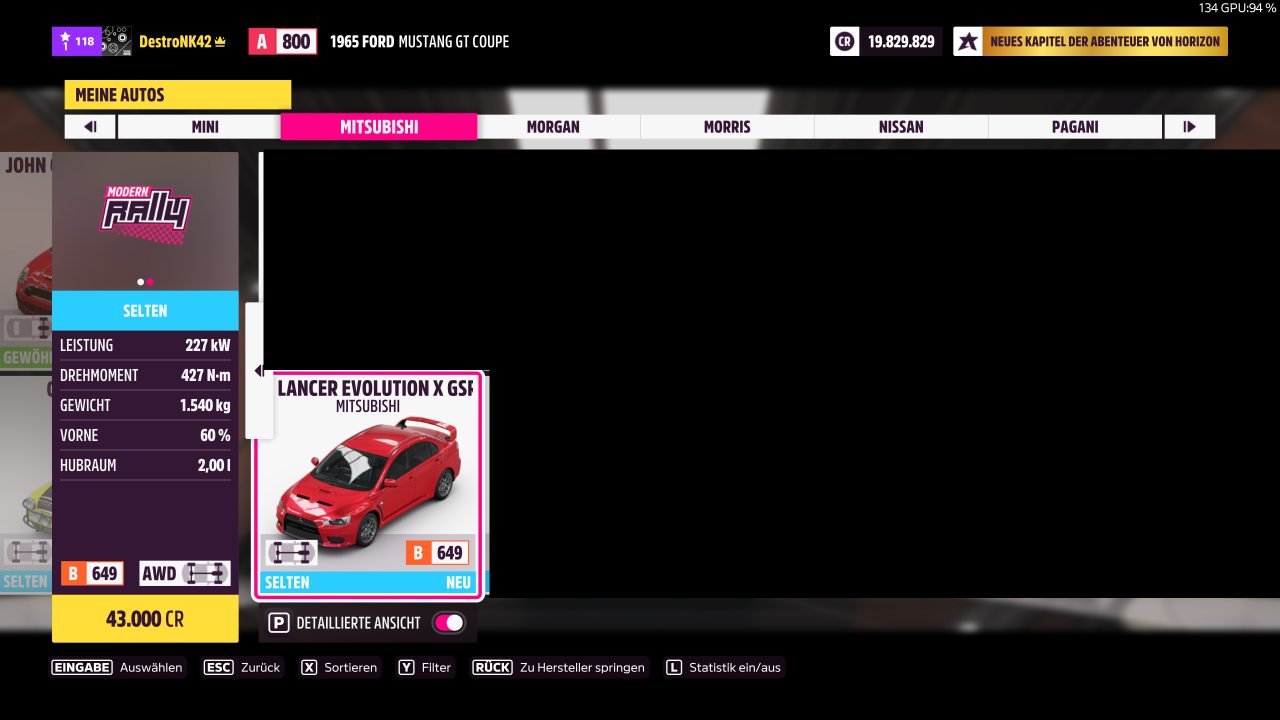Open the Filter option
This screenshot has height=720, width=1280.
[425, 668]
